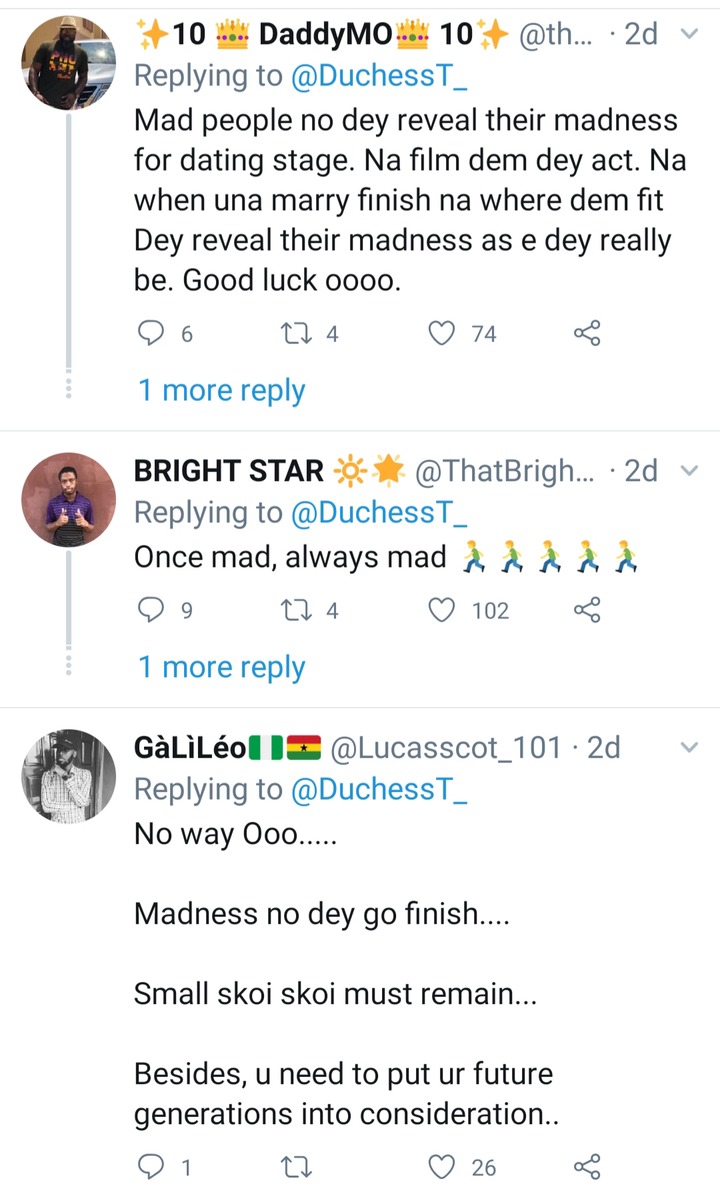Share BRIGHT STAR's tweet using share icon
The image size is (720, 1199).
click(587, 610)
